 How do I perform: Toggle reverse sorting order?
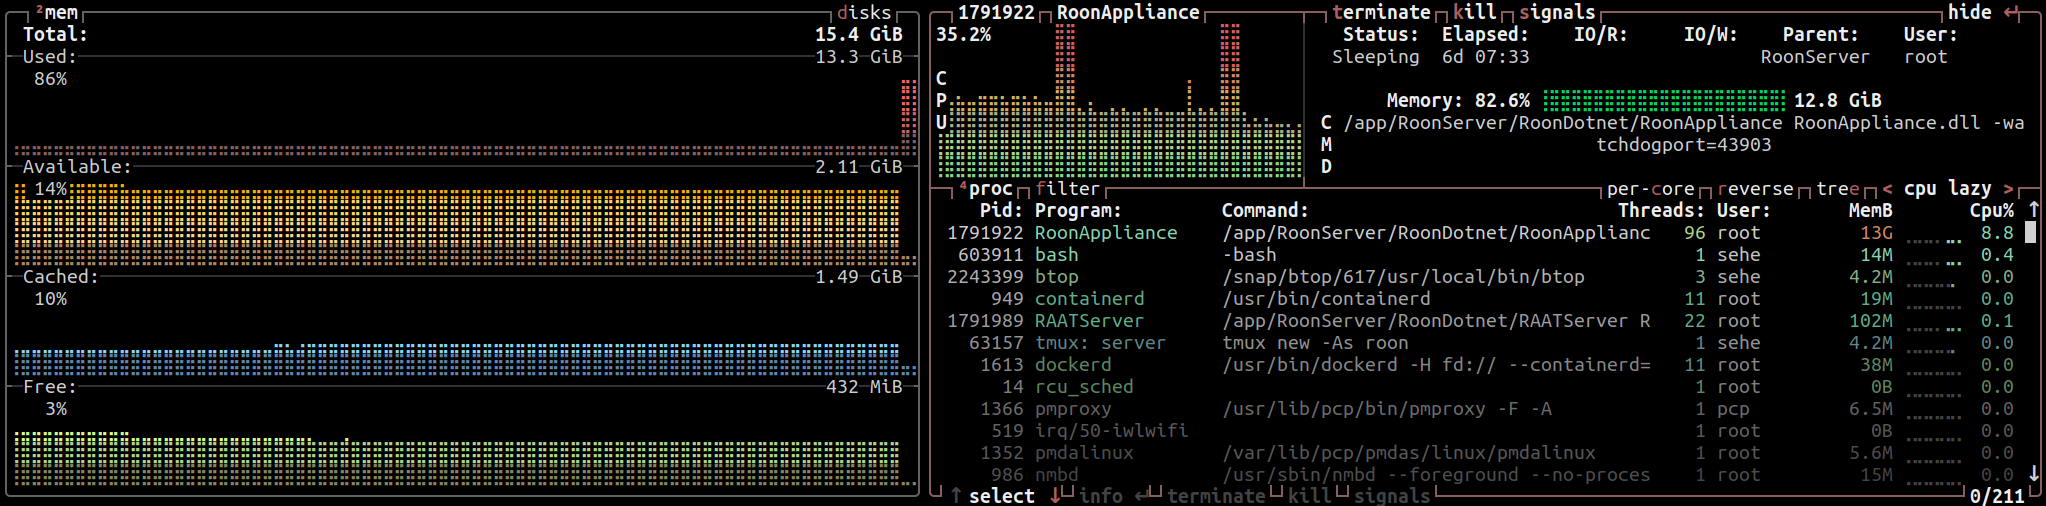(1755, 189)
